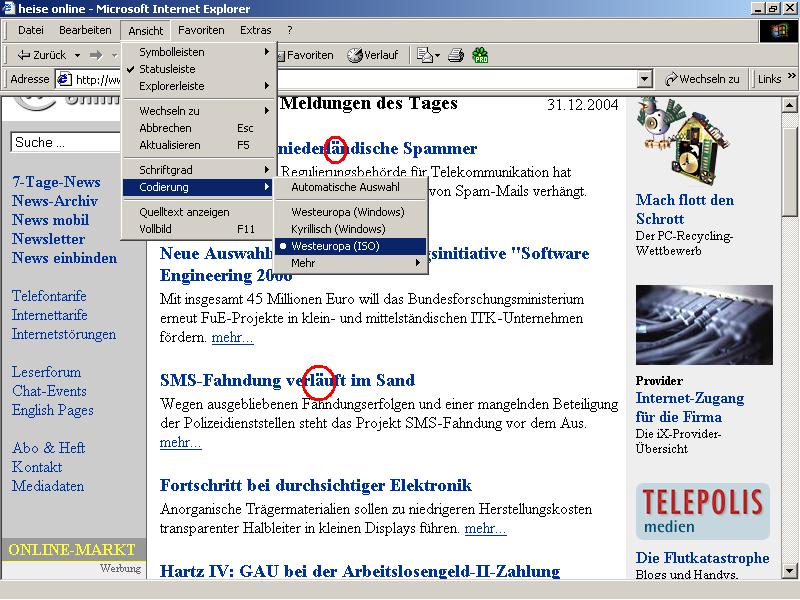Open the Verlauf history toolbar button

point(372,55)
